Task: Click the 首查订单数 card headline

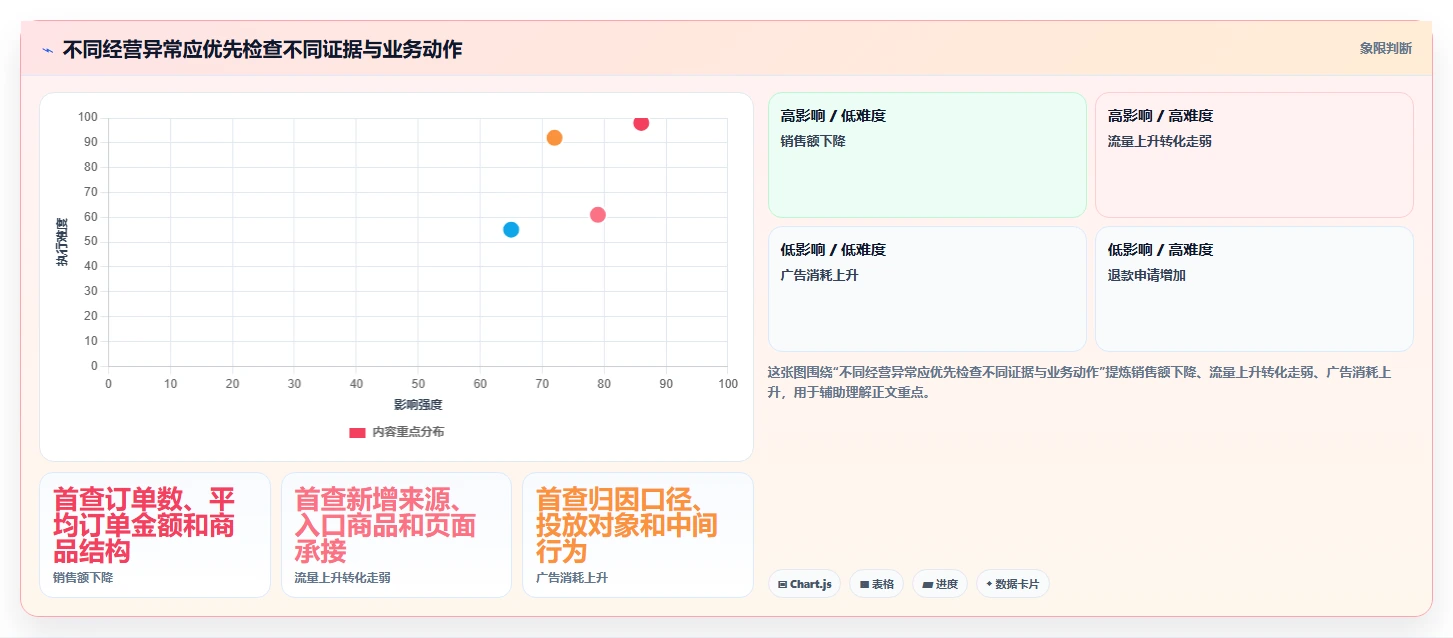Action: [144, 525]
